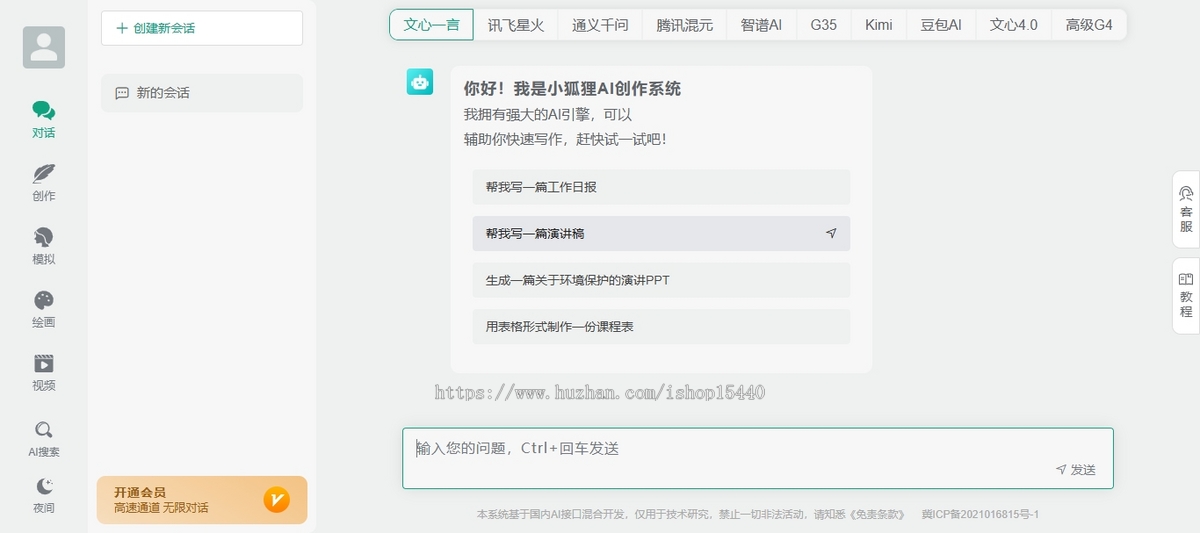The width and height of the screenshot is (1200, 533).
Task: Switch to 文心一言 model tab
Action: click(x=431, y=25)
